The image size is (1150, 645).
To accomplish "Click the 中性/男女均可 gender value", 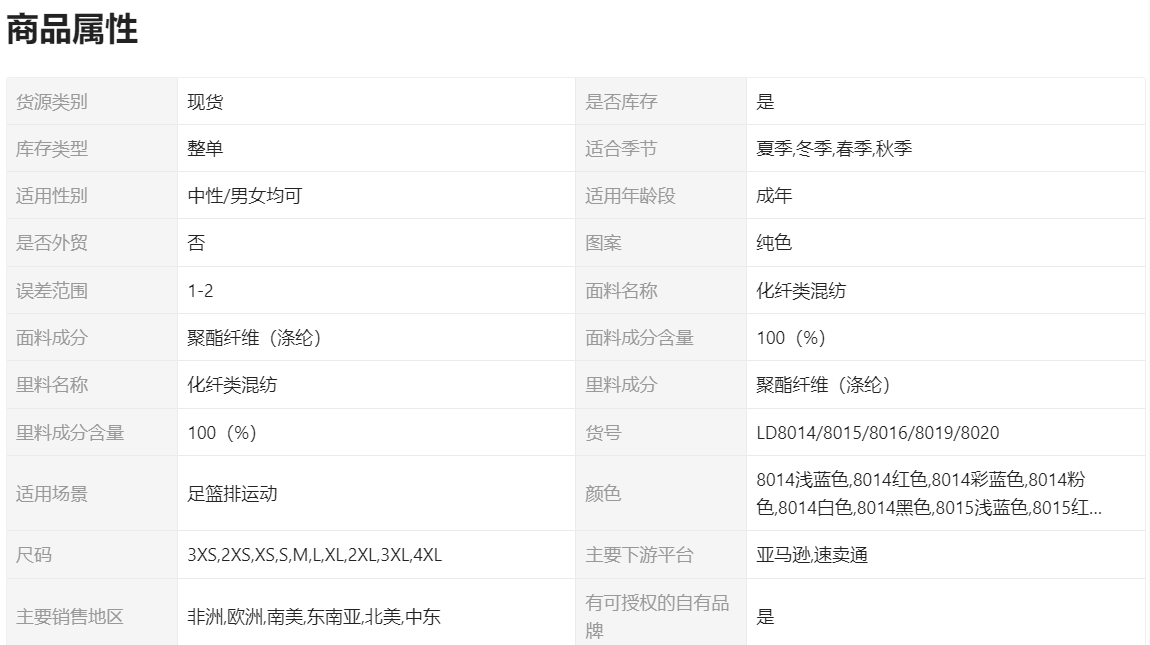I will coord(244,196).
